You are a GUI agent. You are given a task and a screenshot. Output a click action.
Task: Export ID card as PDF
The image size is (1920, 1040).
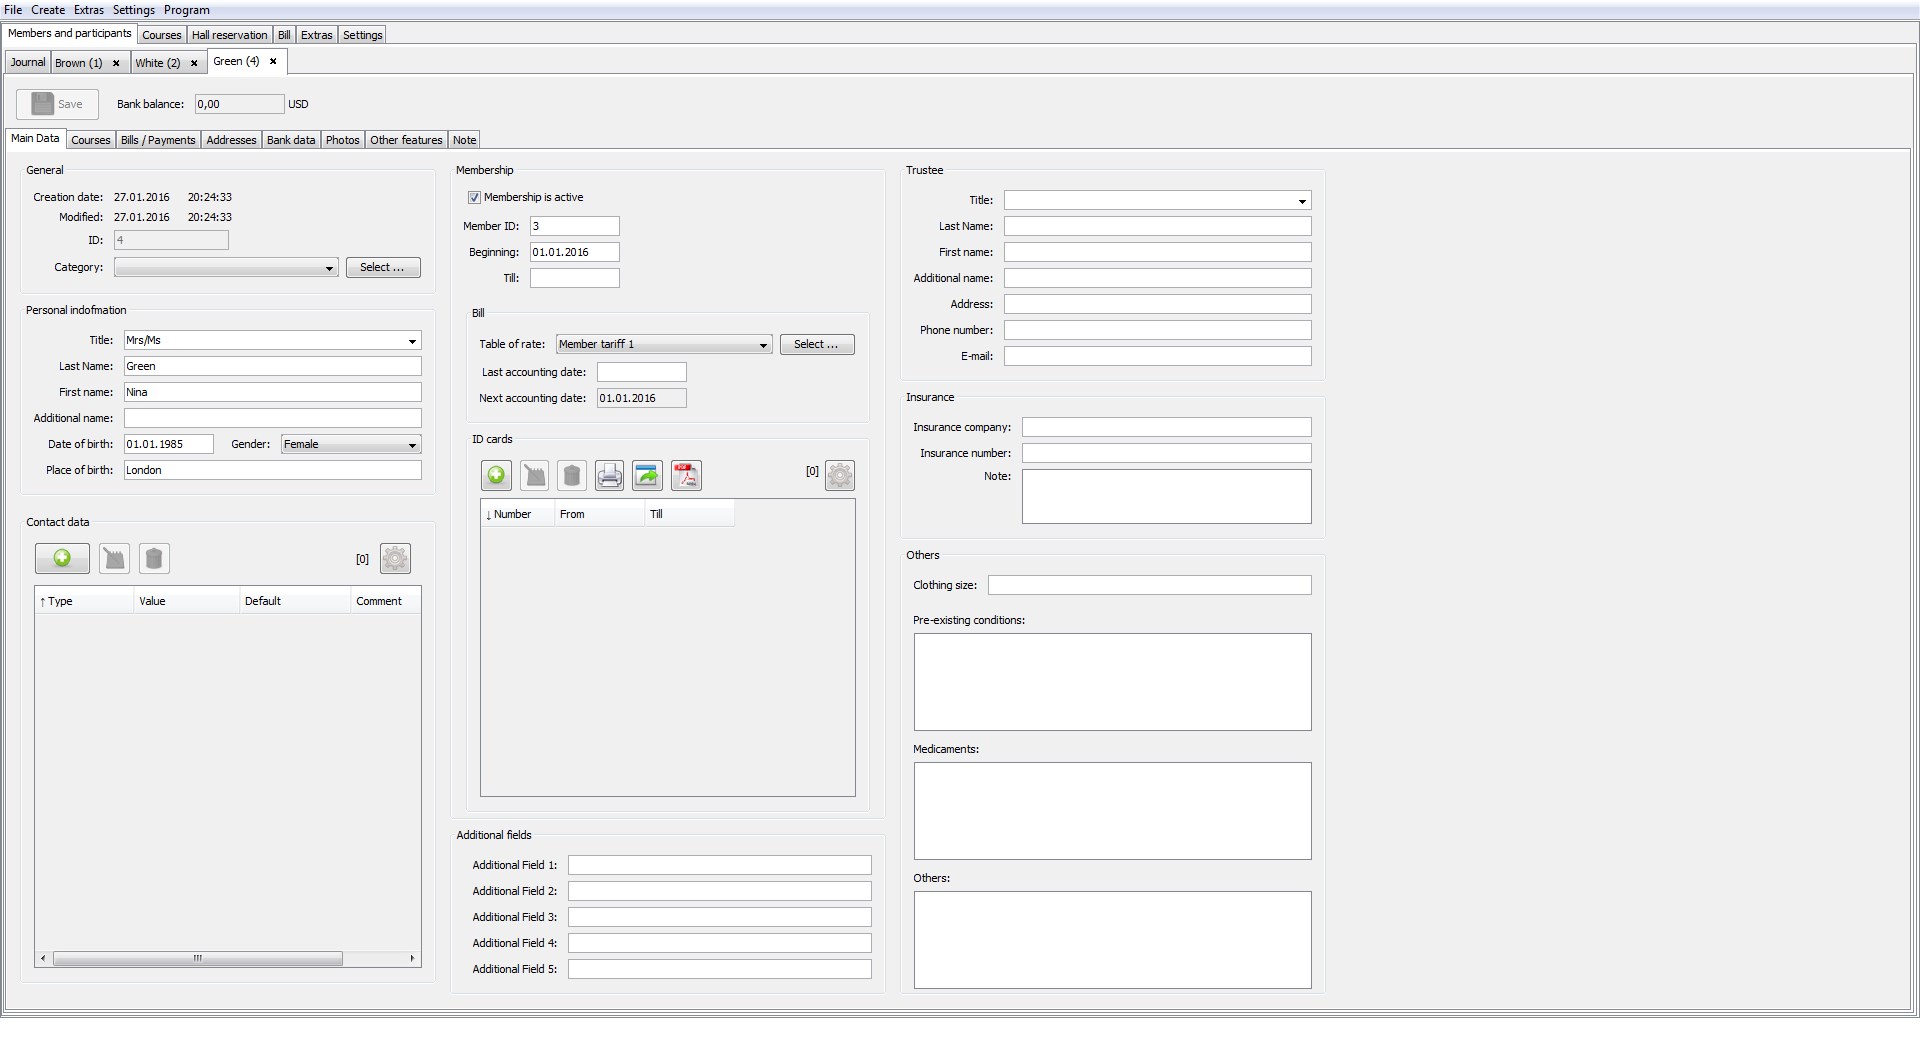tap(686, 475)
